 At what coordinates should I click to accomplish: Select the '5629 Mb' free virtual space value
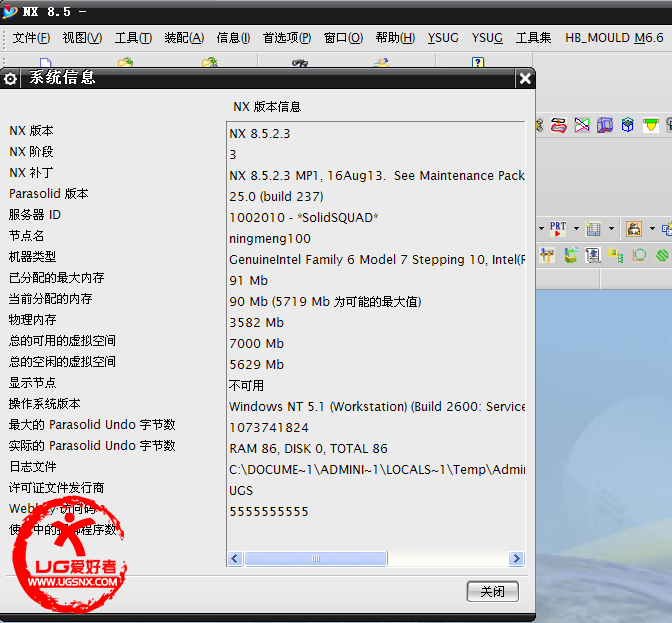pos(256,365)
